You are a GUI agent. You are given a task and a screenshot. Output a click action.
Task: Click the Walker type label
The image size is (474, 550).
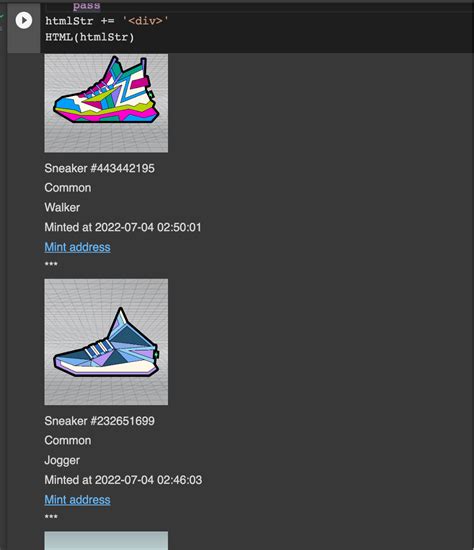click(62, 207)
